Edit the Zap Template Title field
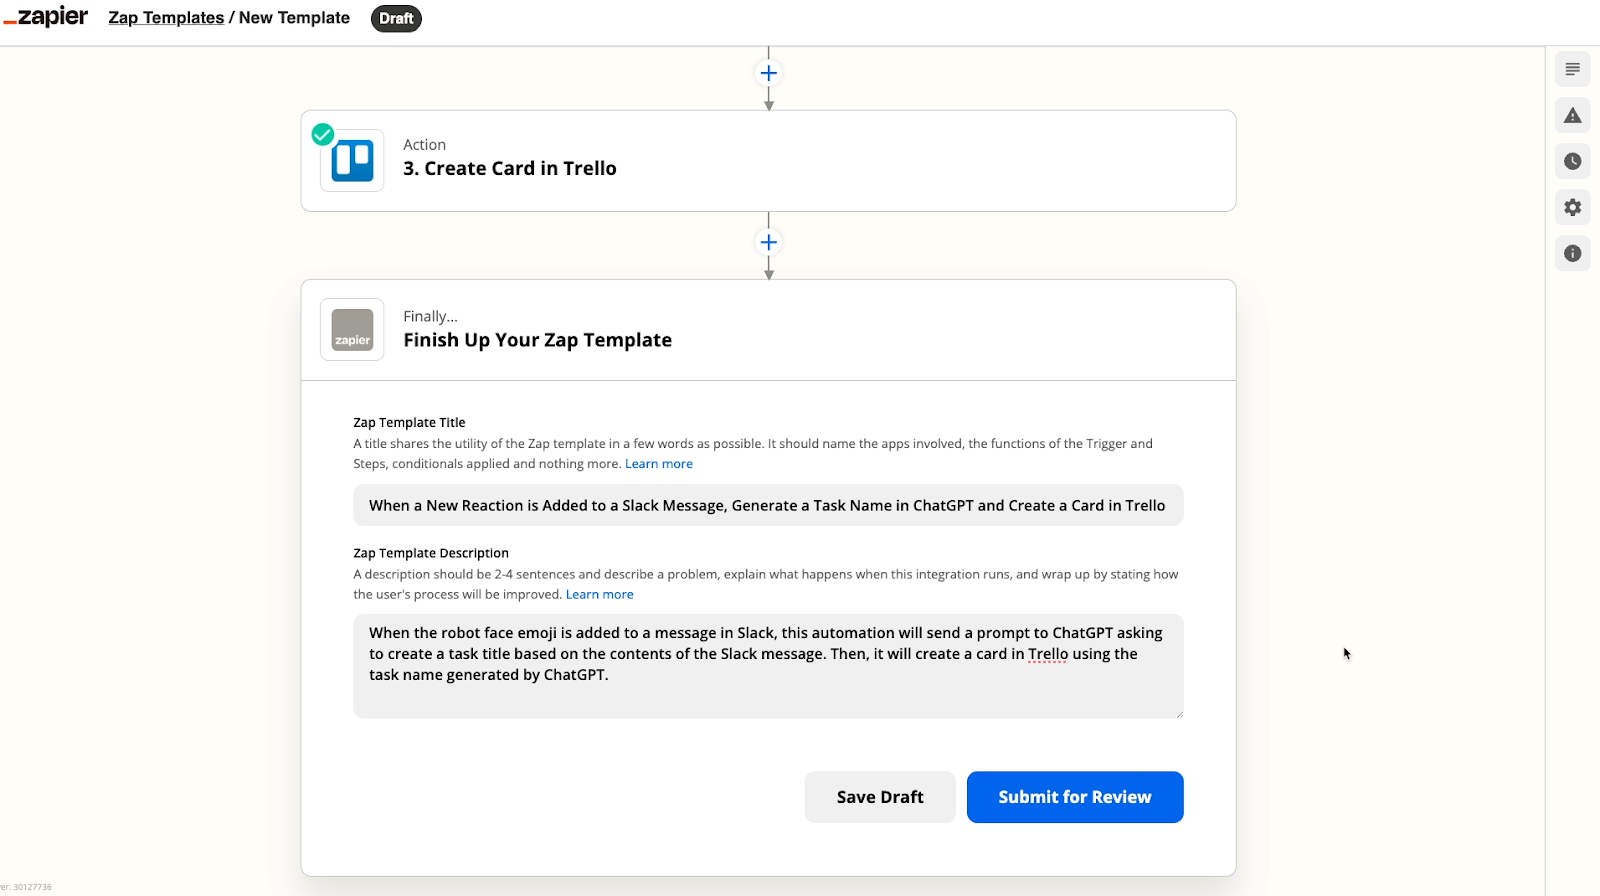 [768, 505]
